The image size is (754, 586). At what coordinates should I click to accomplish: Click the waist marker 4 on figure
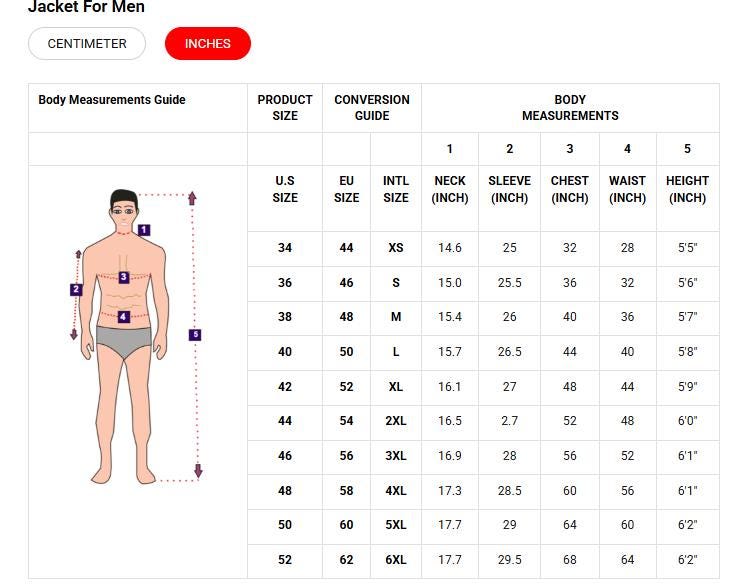(123, 317)
